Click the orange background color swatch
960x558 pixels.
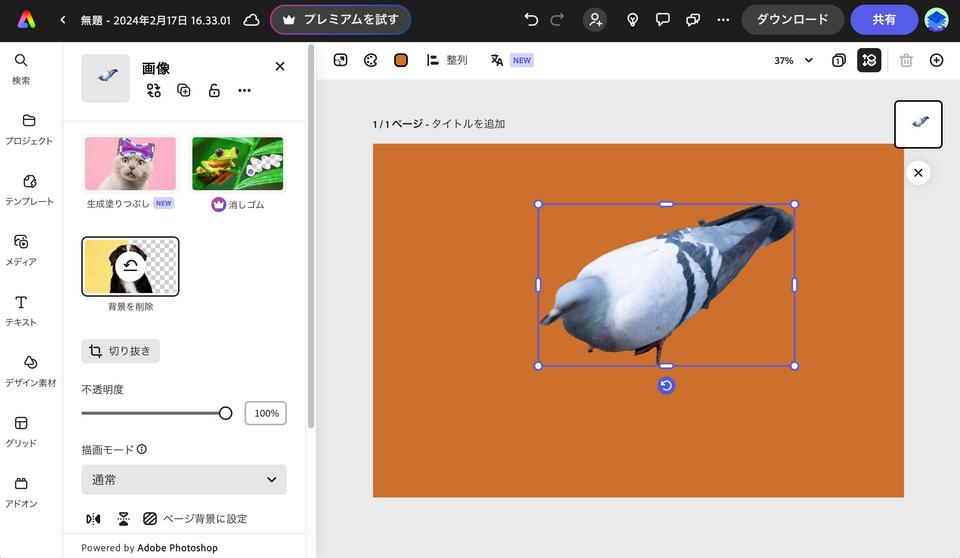[401, 60]
